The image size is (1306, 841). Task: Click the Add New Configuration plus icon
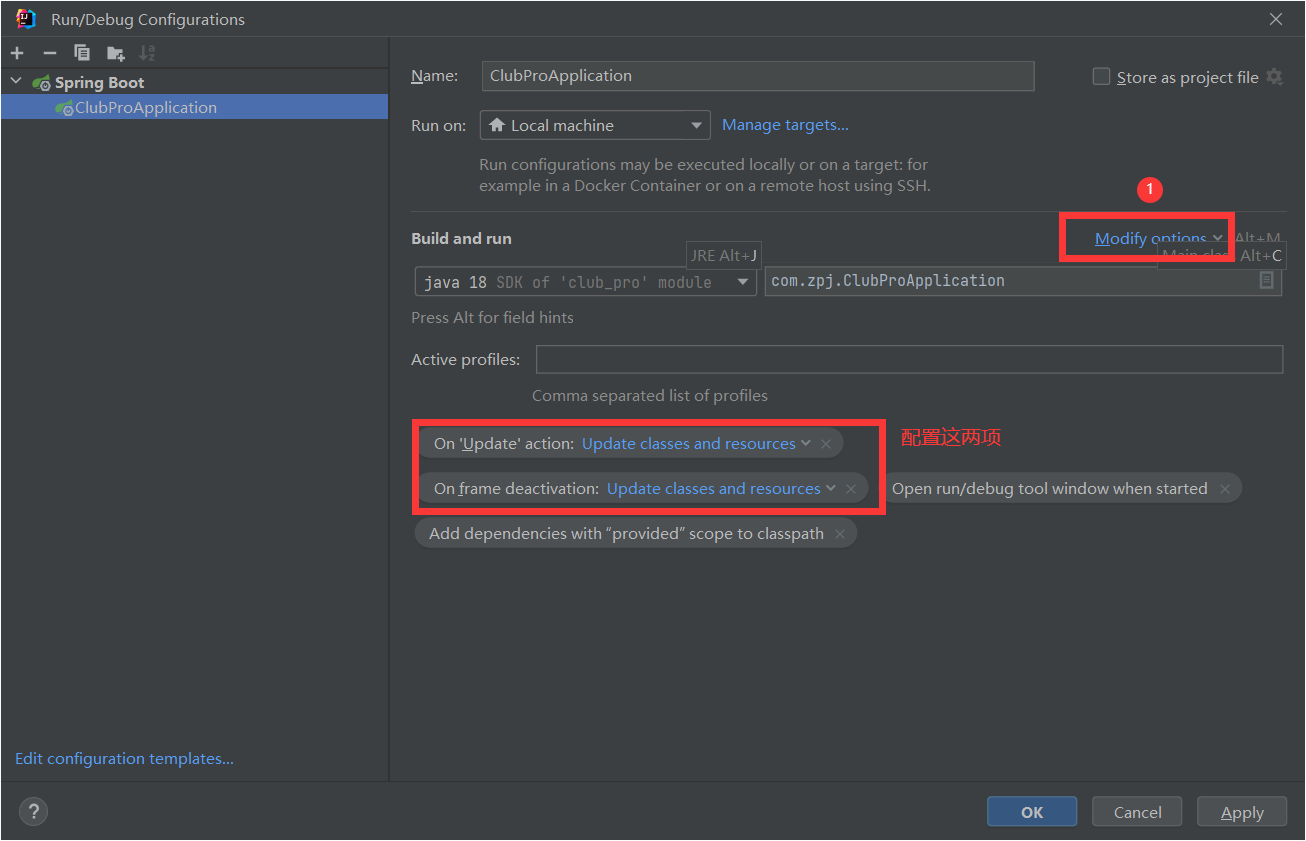pos(17,53)
